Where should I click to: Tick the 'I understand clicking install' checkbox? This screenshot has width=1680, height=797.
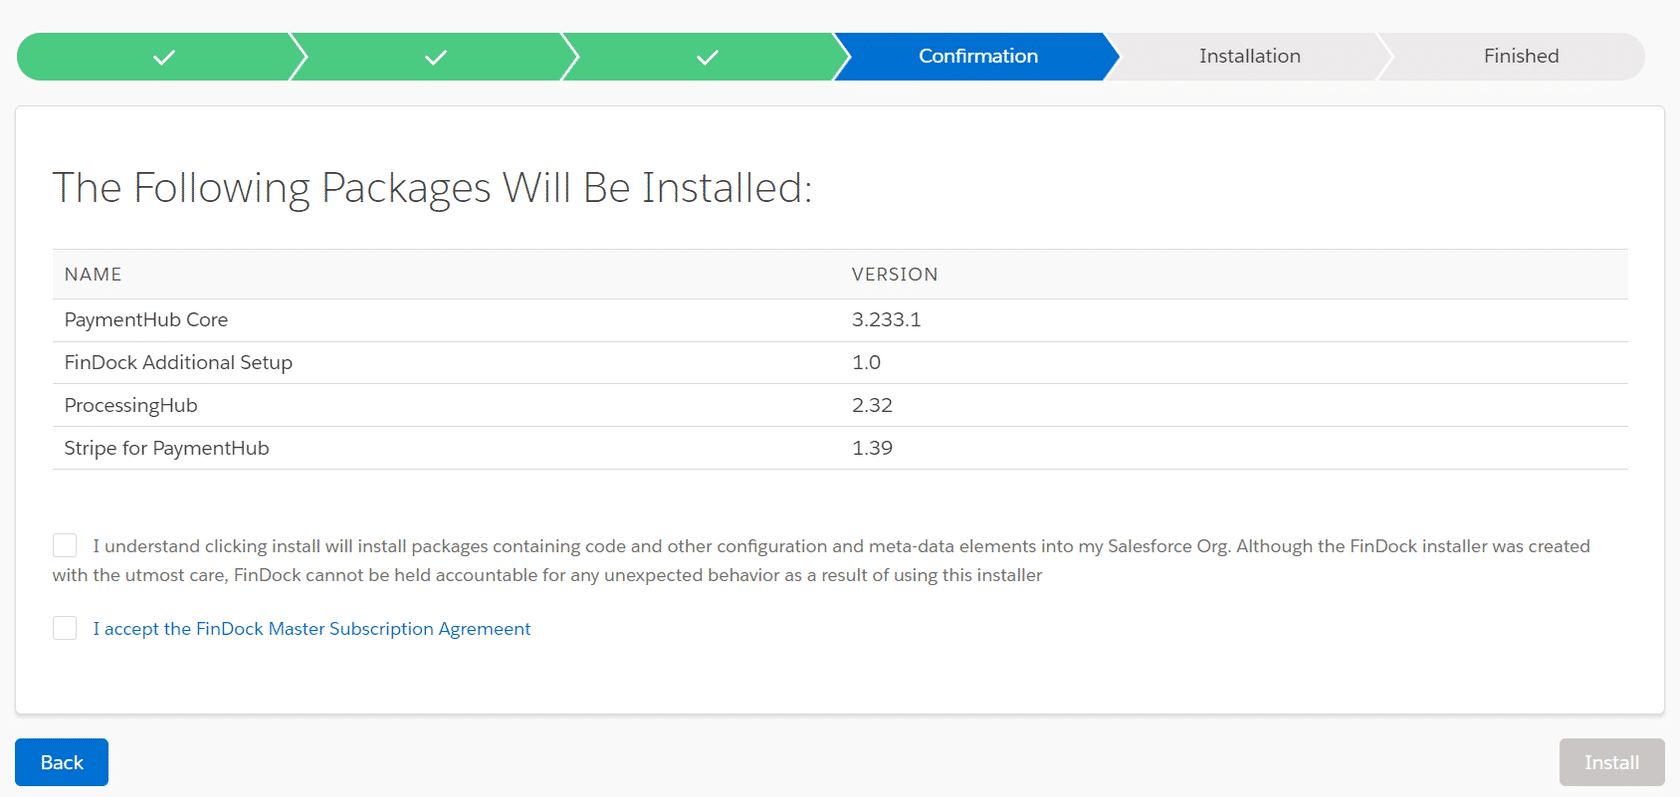(x=65, y=545)
